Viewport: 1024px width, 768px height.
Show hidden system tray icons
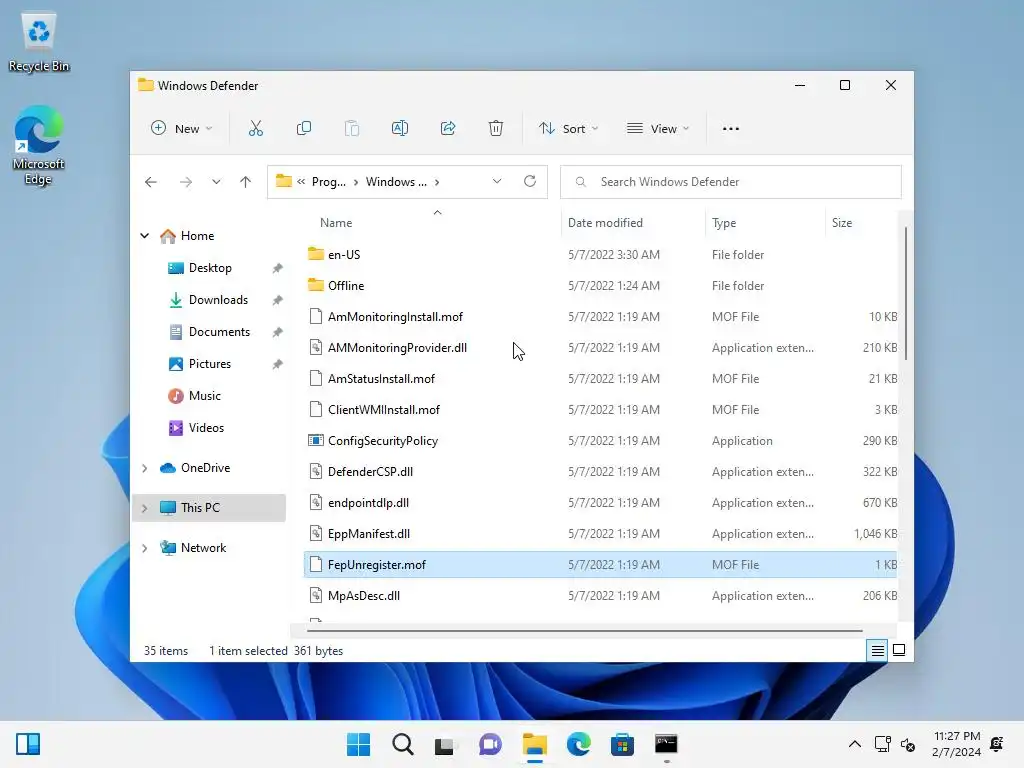pyautogui.click(x=854, y=744)
